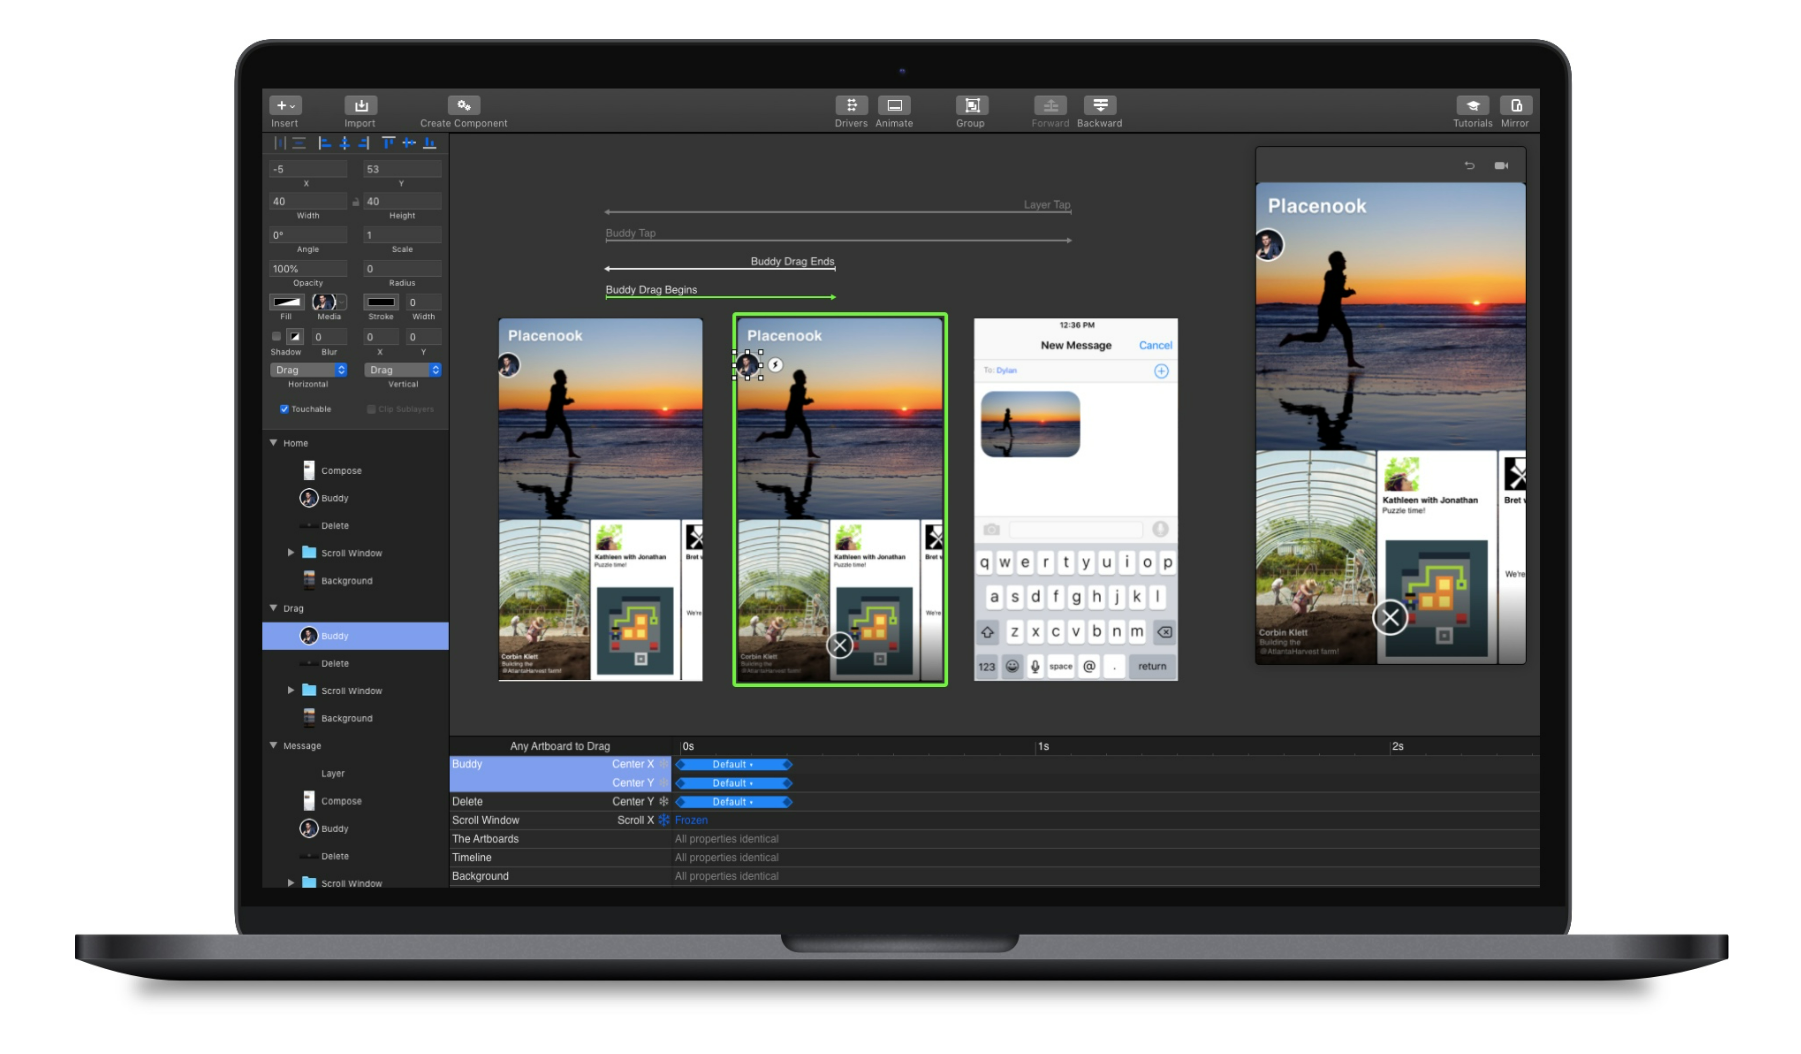Open the Insert menu button
The height and width of the screenshot is (1054, 1801).
click(285, 105)
